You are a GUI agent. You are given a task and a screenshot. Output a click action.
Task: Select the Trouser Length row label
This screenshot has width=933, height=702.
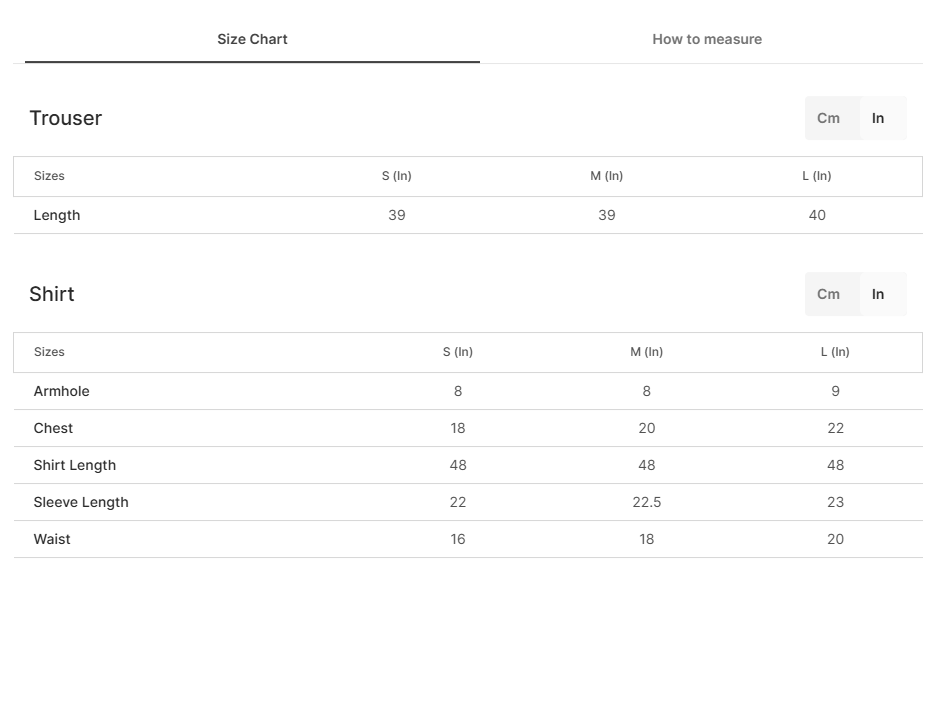click(x=57, y=215)
